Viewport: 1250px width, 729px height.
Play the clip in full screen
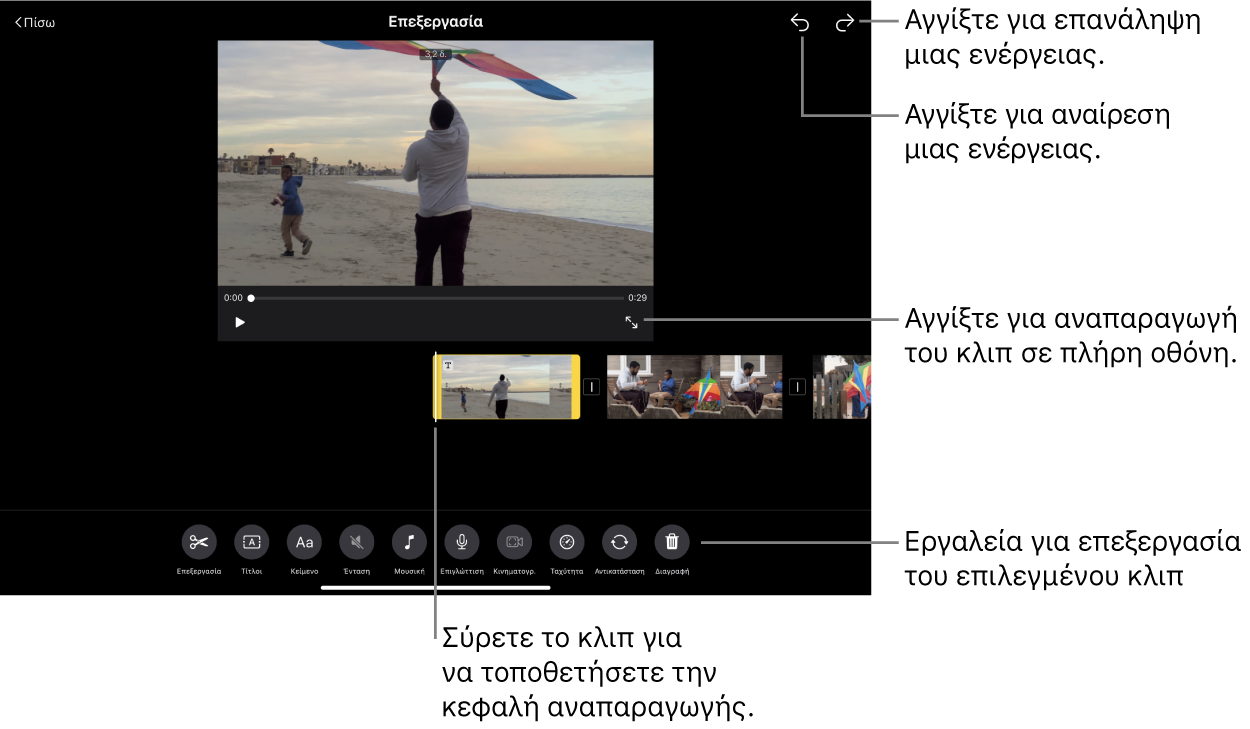(x=632, y=323)
